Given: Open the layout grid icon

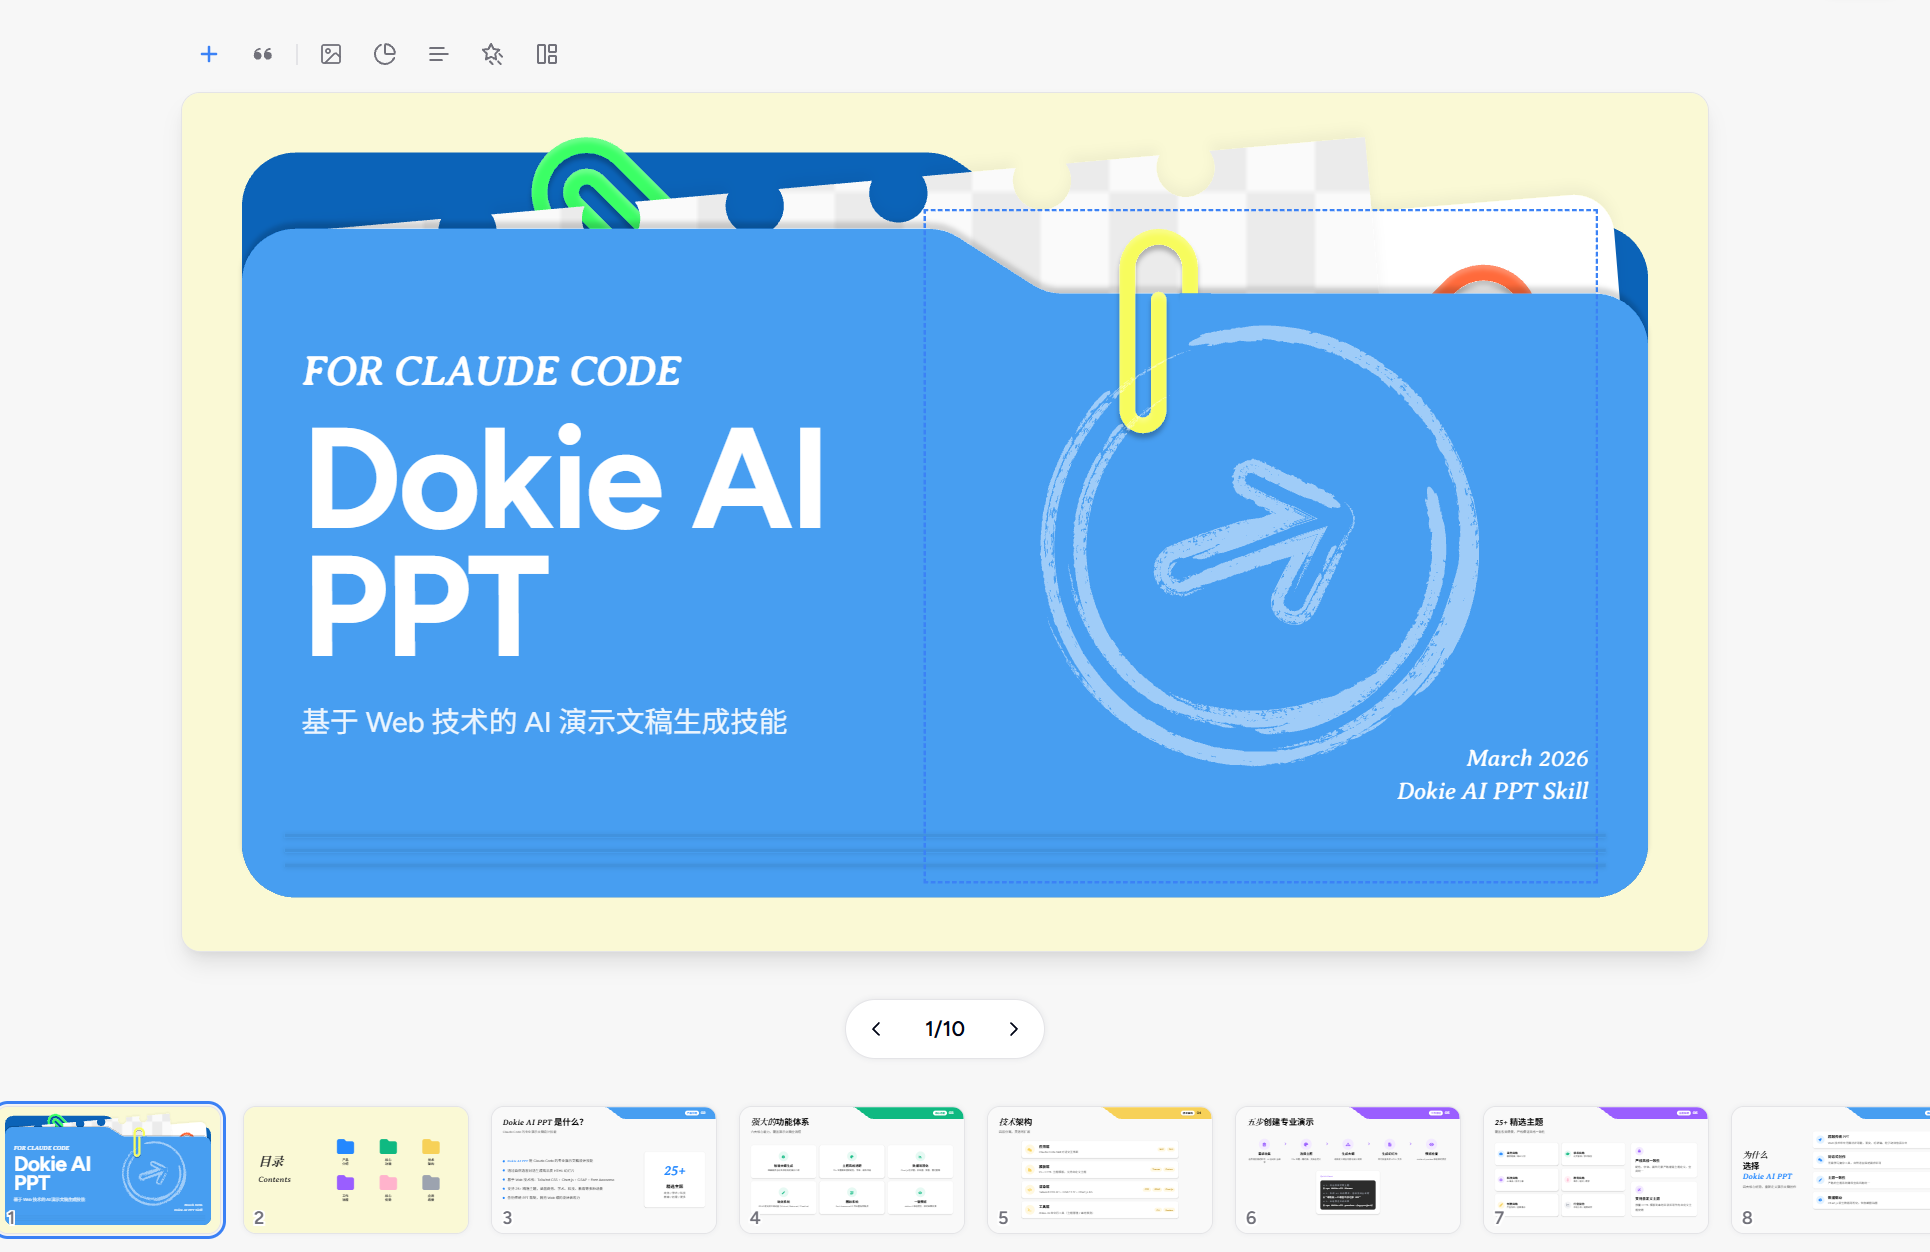Looking at the screenshot, I should [x=546, y=54].
